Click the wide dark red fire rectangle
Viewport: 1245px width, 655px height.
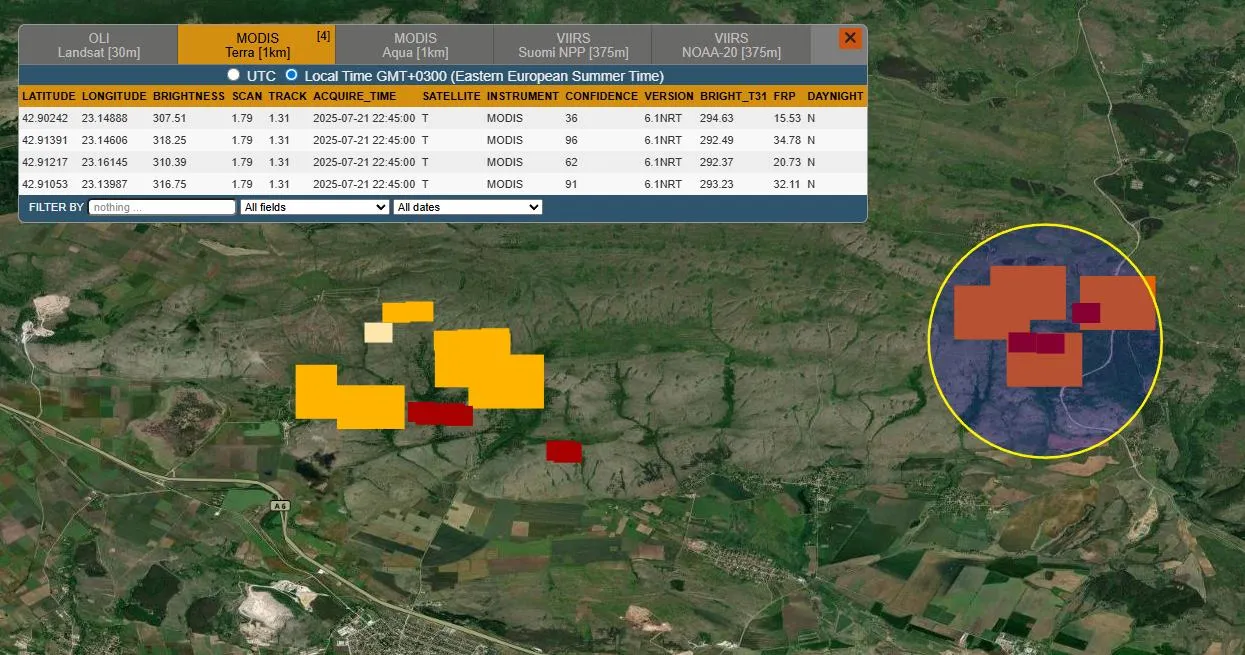coord(440,413)
